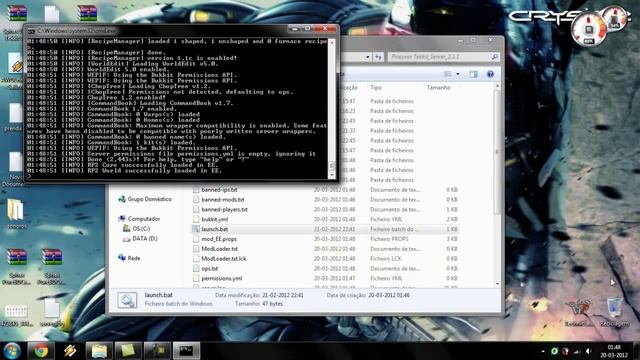Select the bukkit.yml file
Image resolution: width=640 pixels, height=360 pixels.
(215, 219)
